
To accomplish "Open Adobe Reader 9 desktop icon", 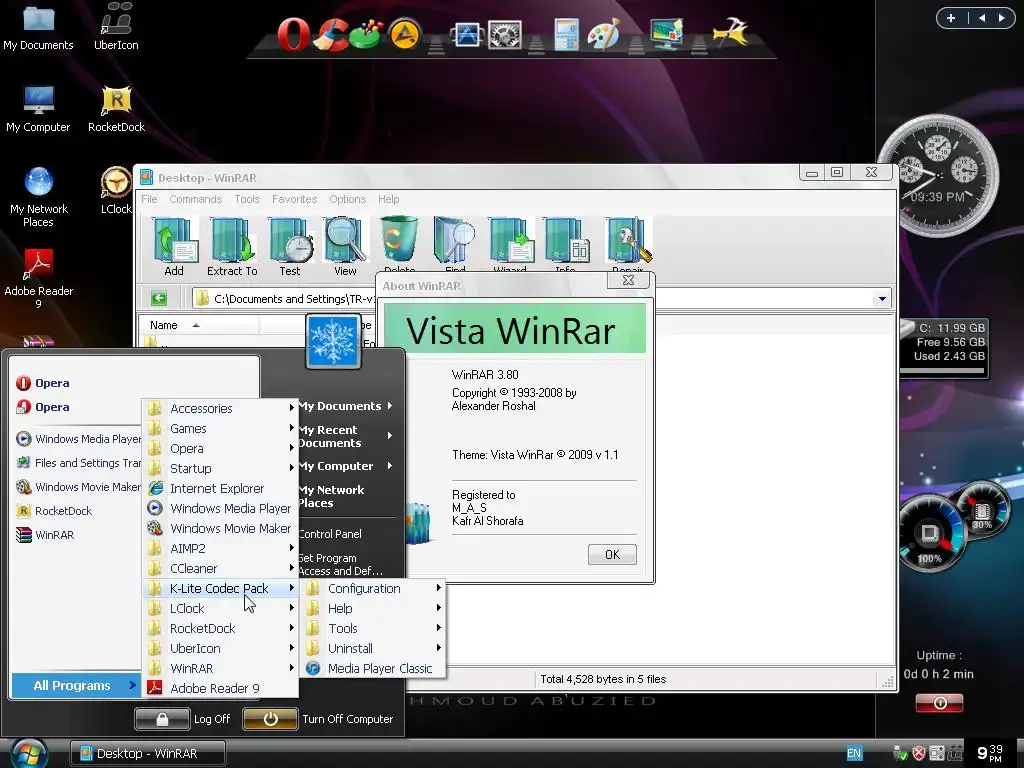I will click(x=39, y=278).
